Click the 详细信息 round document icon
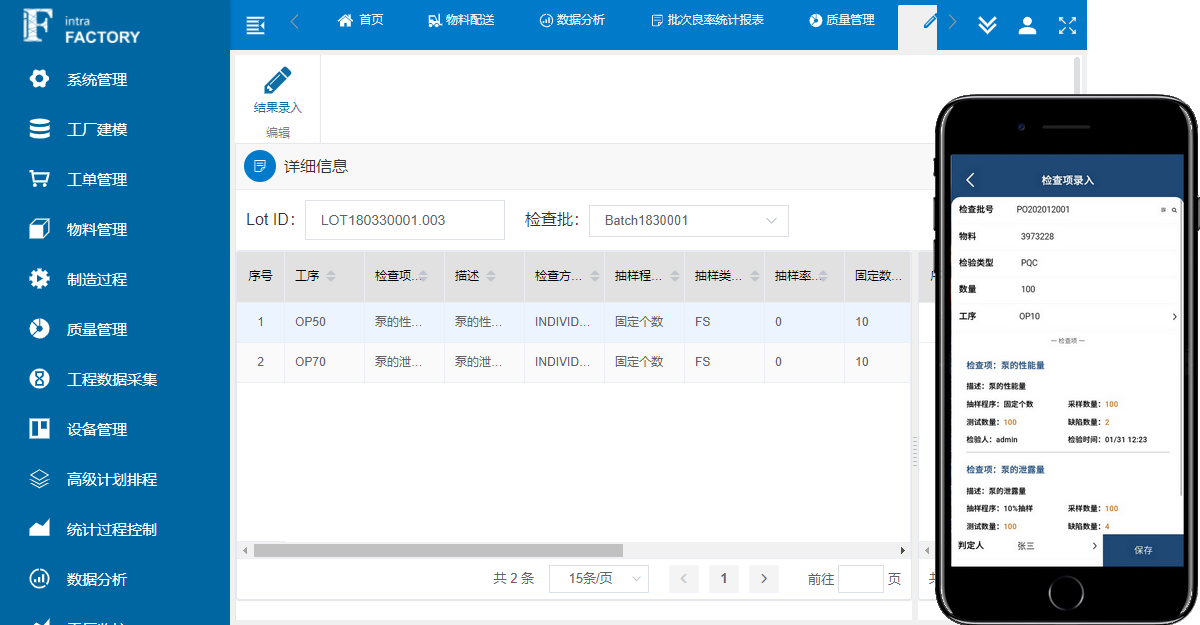Image resolution: width=1200 pixels, height=625 pixels. [260, 166]
